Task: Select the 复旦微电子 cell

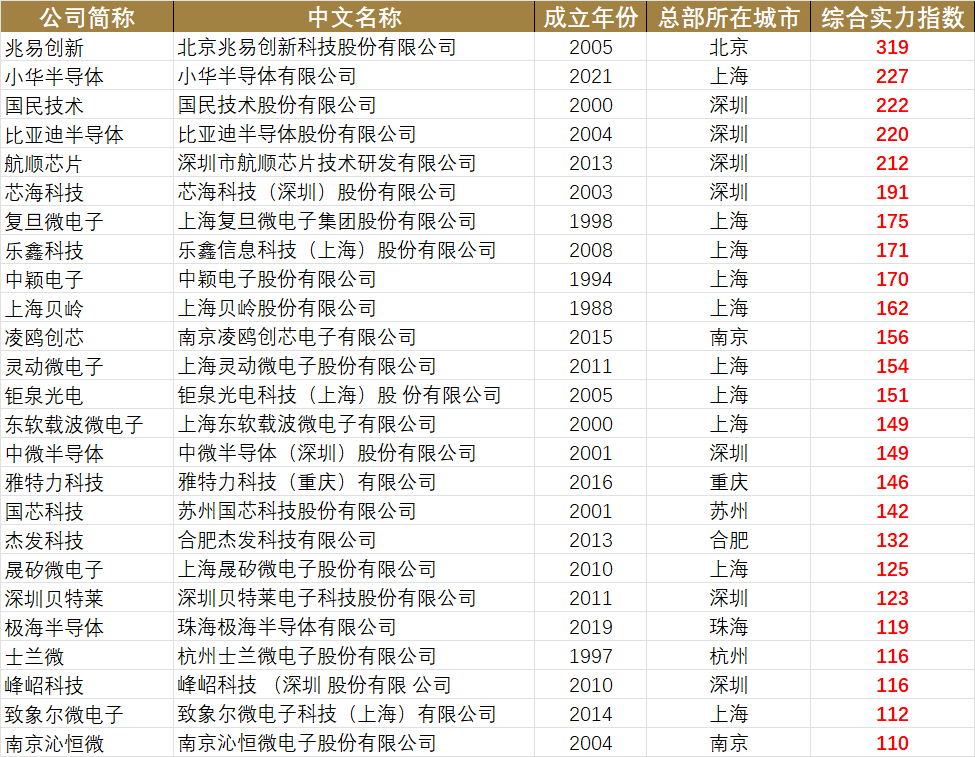Action: 87,221
